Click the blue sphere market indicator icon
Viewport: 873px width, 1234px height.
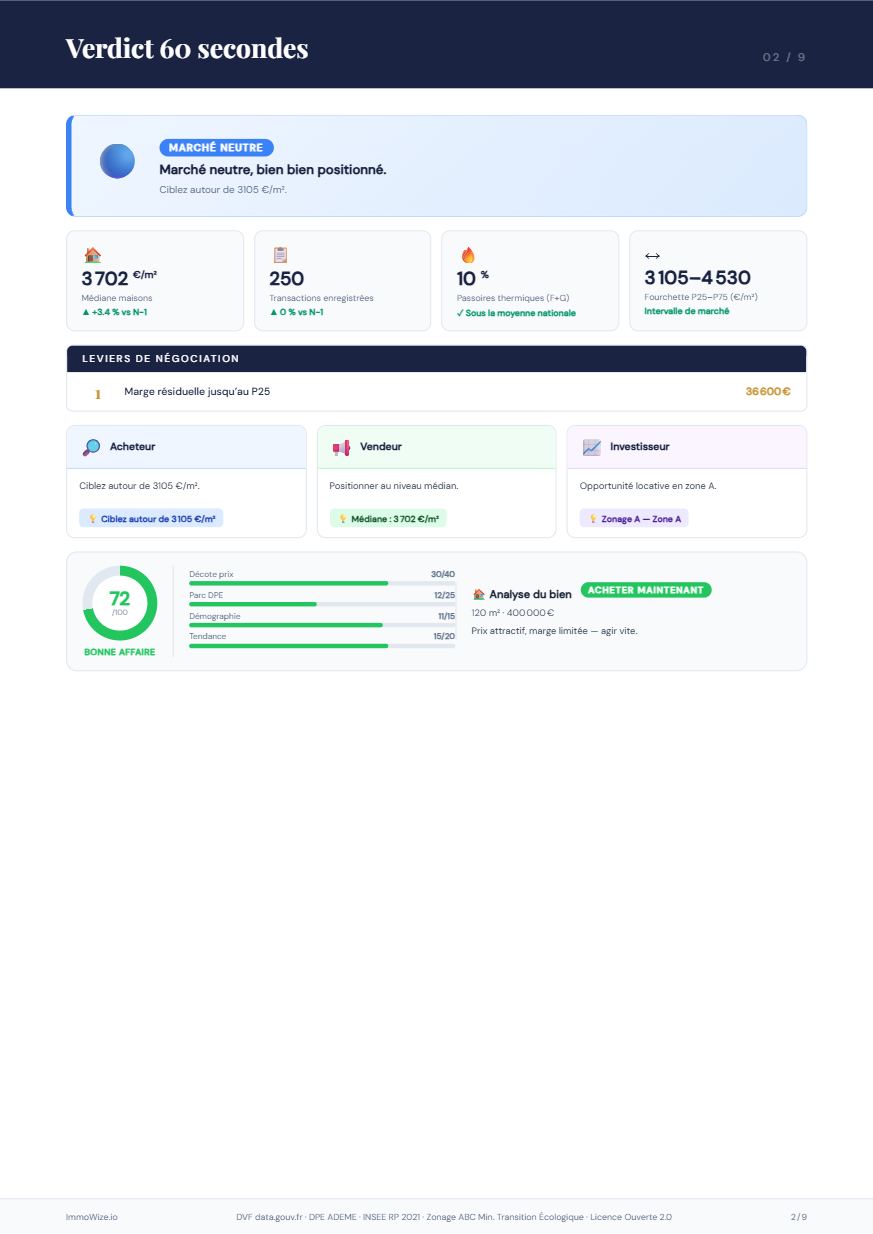point(117,161)
